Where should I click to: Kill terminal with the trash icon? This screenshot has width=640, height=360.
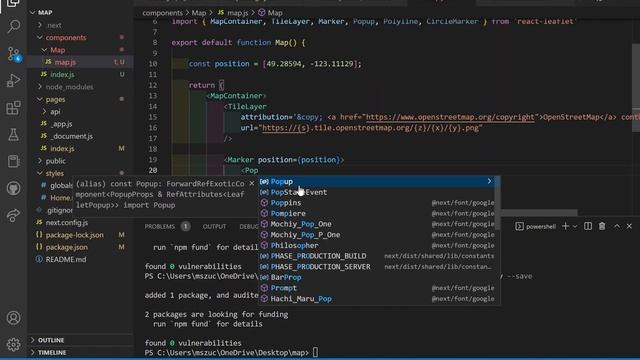point(602,226)
